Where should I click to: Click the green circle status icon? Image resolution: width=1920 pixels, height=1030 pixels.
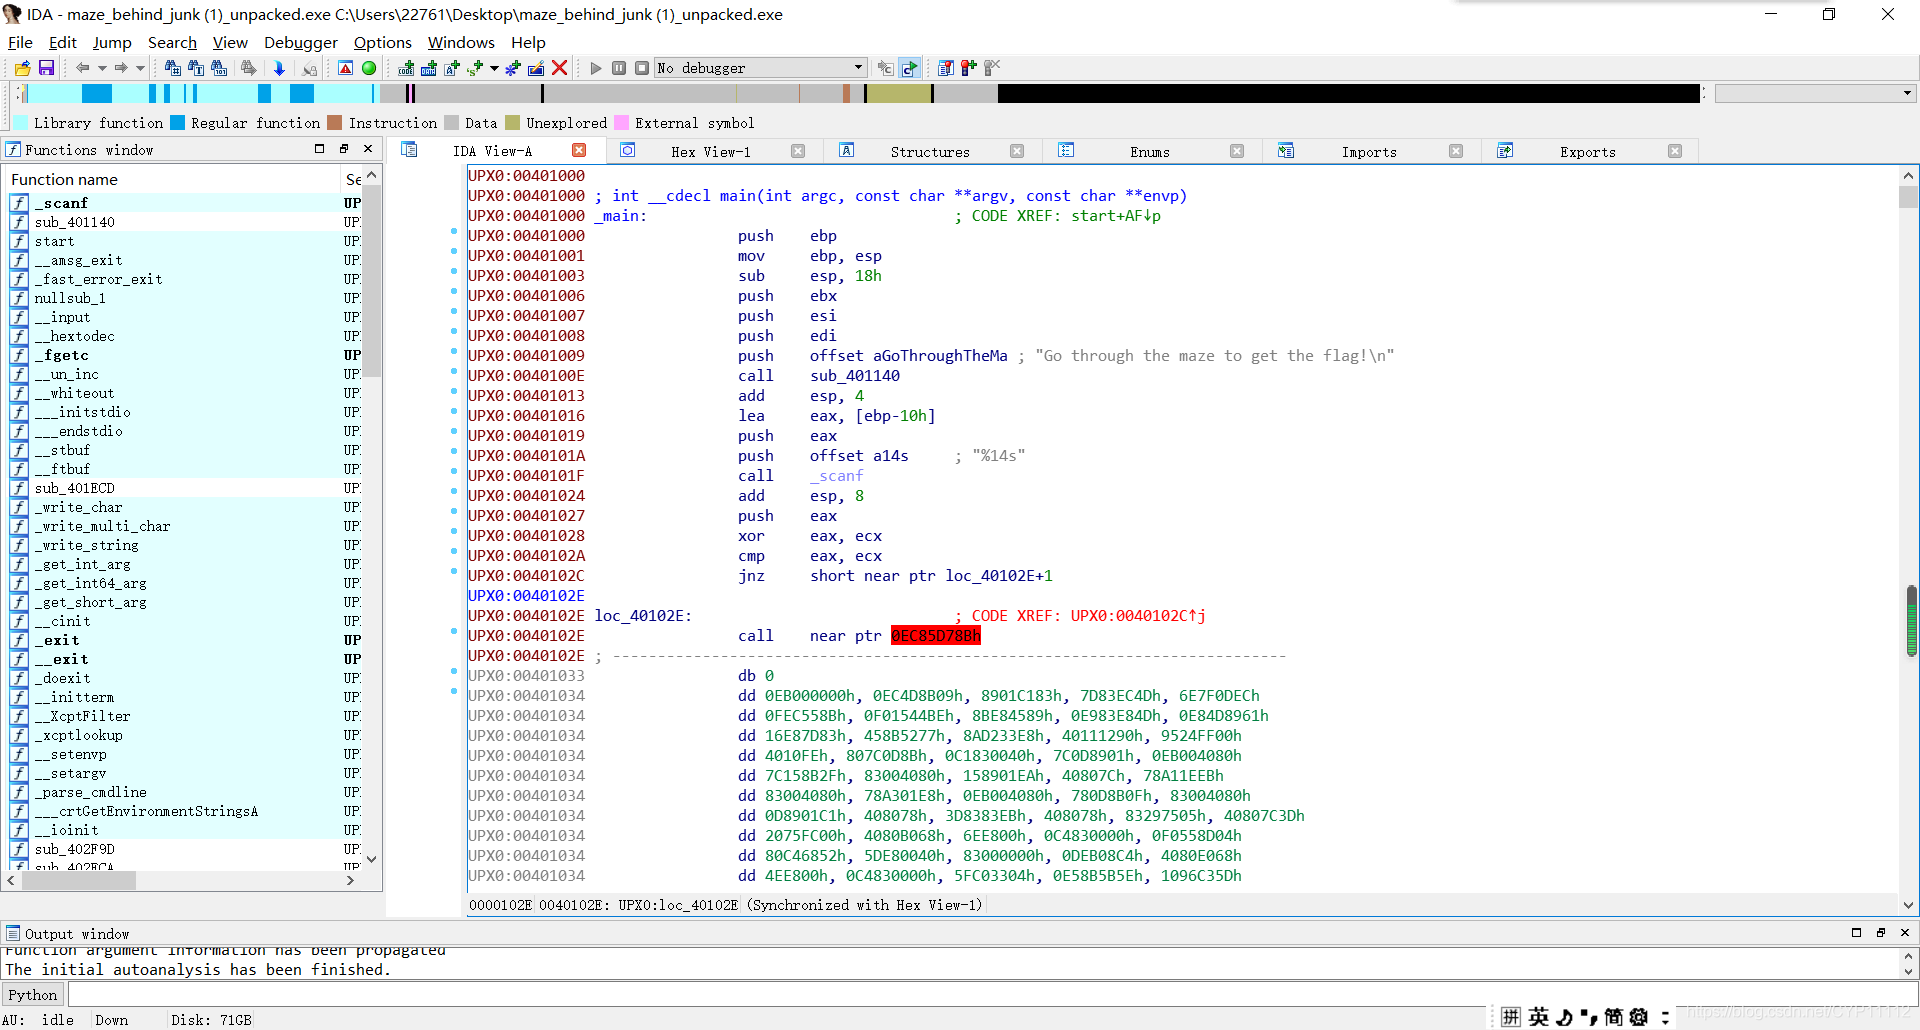(369, 68)
